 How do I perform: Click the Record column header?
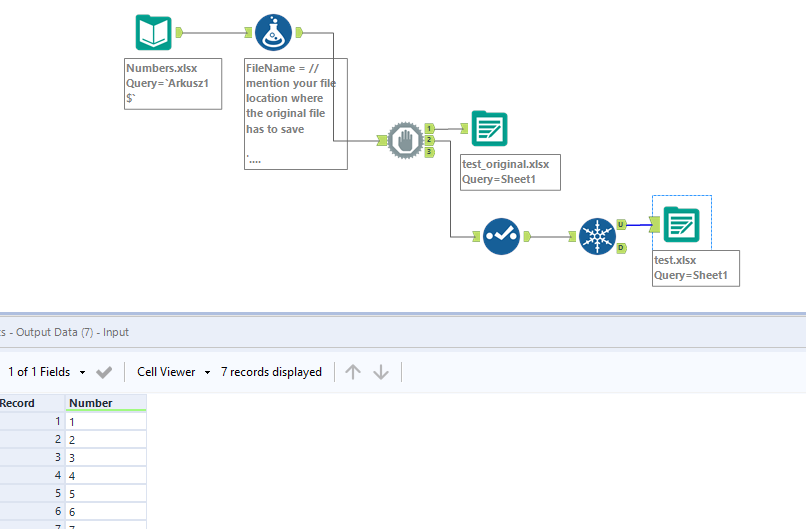point(32,403)
